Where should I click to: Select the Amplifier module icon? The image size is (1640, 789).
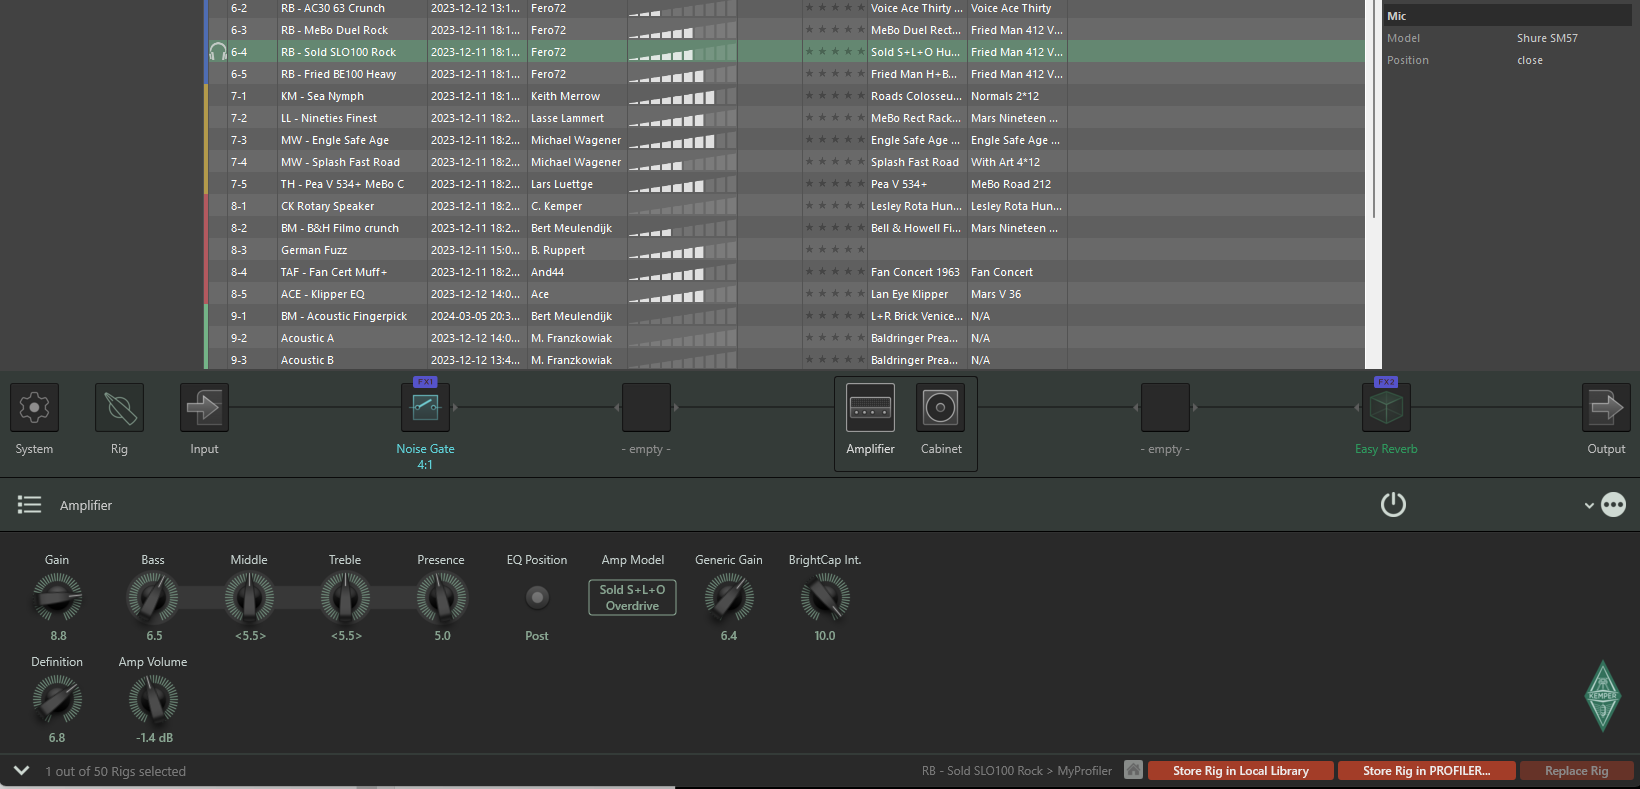870,408
